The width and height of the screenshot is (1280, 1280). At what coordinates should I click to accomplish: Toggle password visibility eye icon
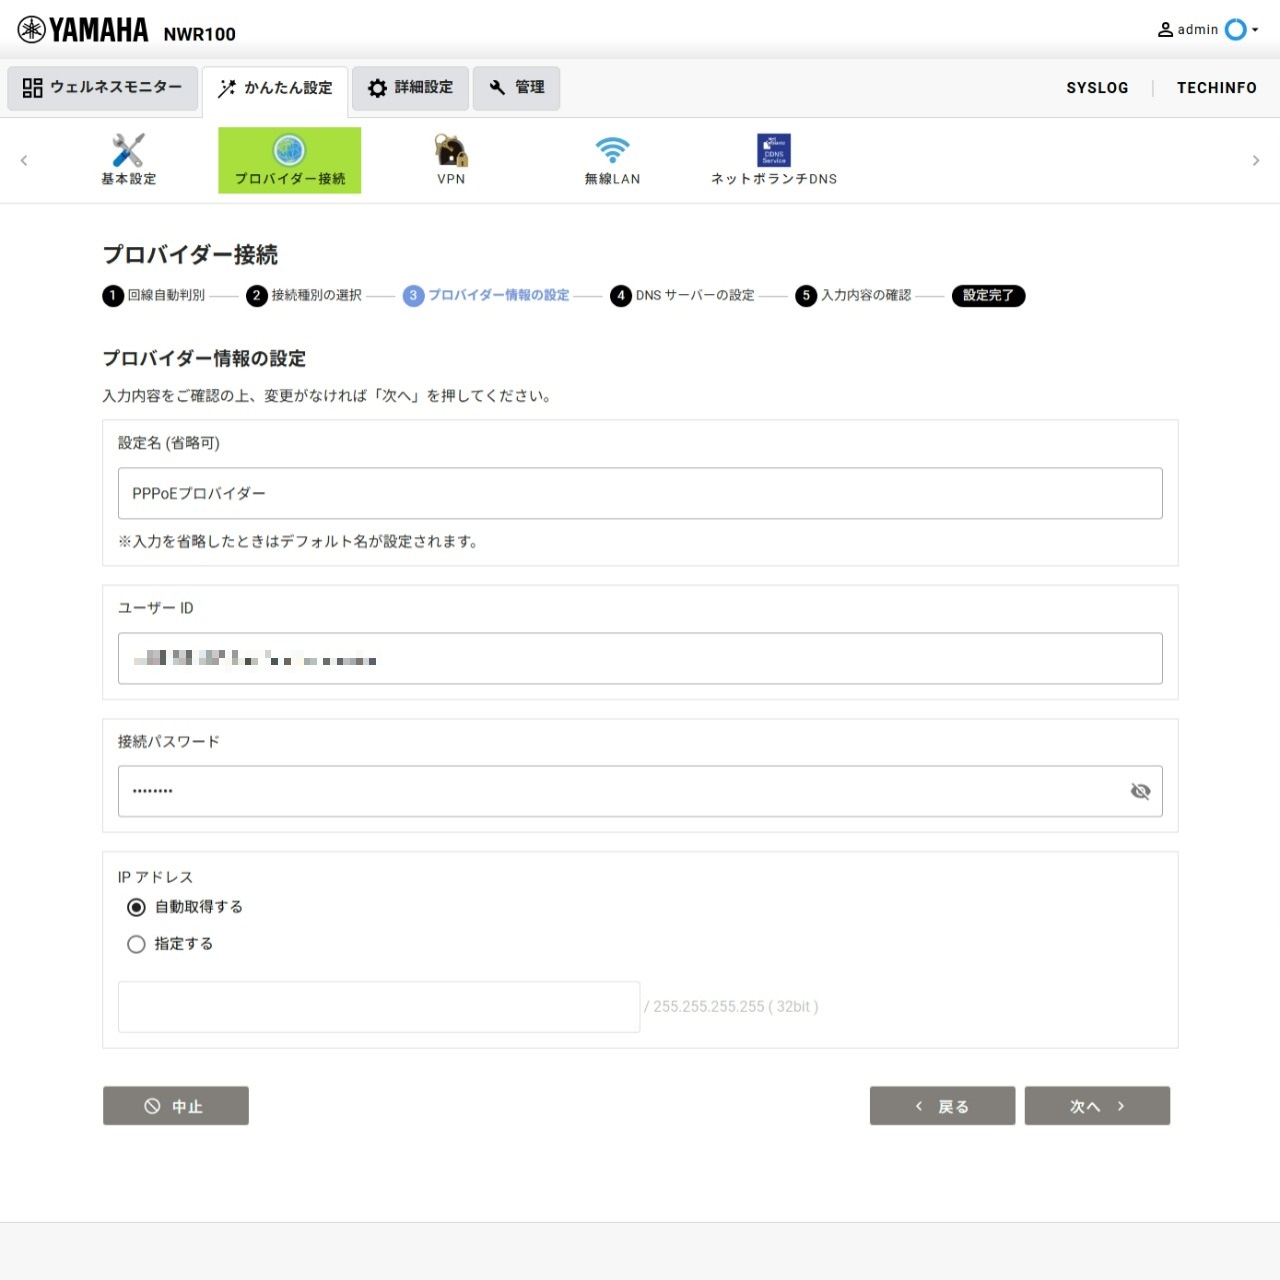(x=1140, y=792)
